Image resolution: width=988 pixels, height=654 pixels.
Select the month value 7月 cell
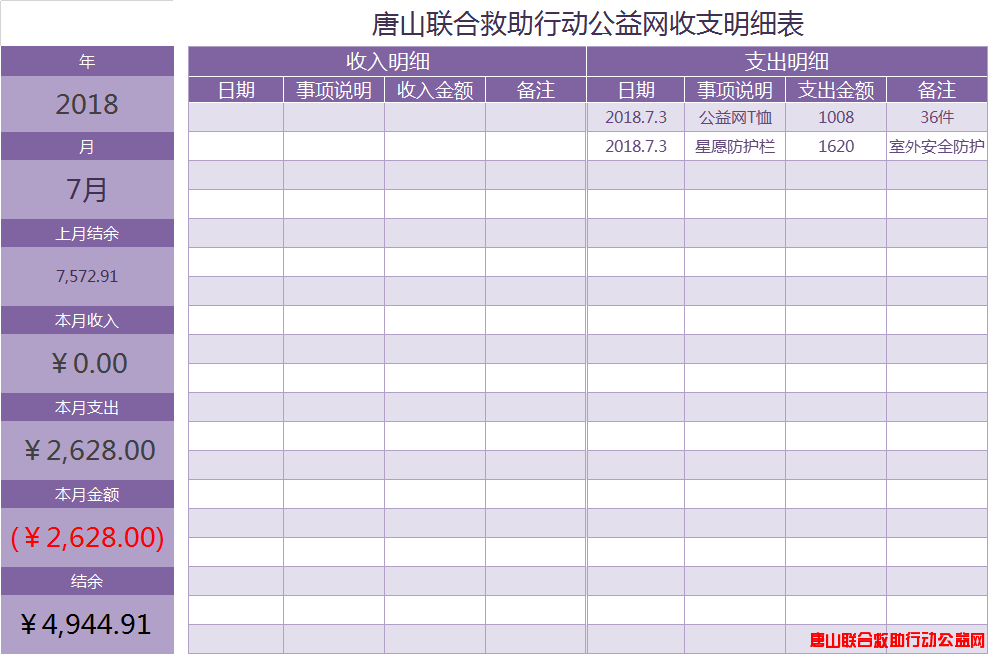pyautogui.click(x=87, y=189)
